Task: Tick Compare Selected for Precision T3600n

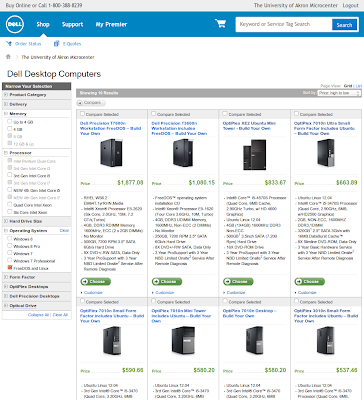Action: pos(154,114)
